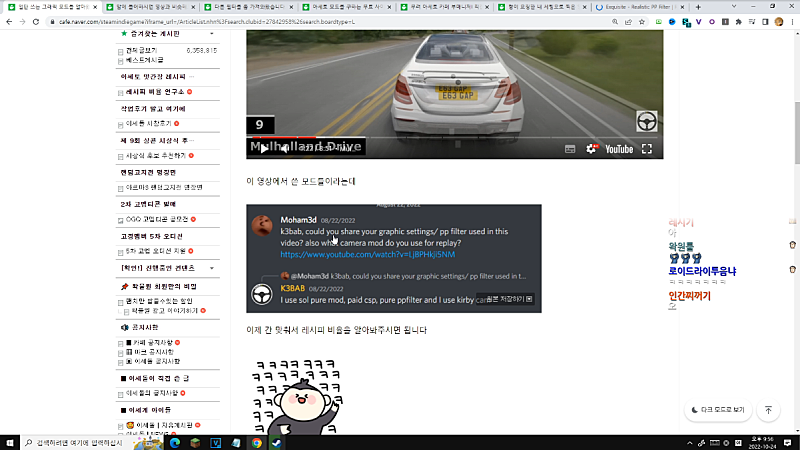Click the steering wheel channel watermark
Screen dimensions: 800x450
(x=647, y=121)
